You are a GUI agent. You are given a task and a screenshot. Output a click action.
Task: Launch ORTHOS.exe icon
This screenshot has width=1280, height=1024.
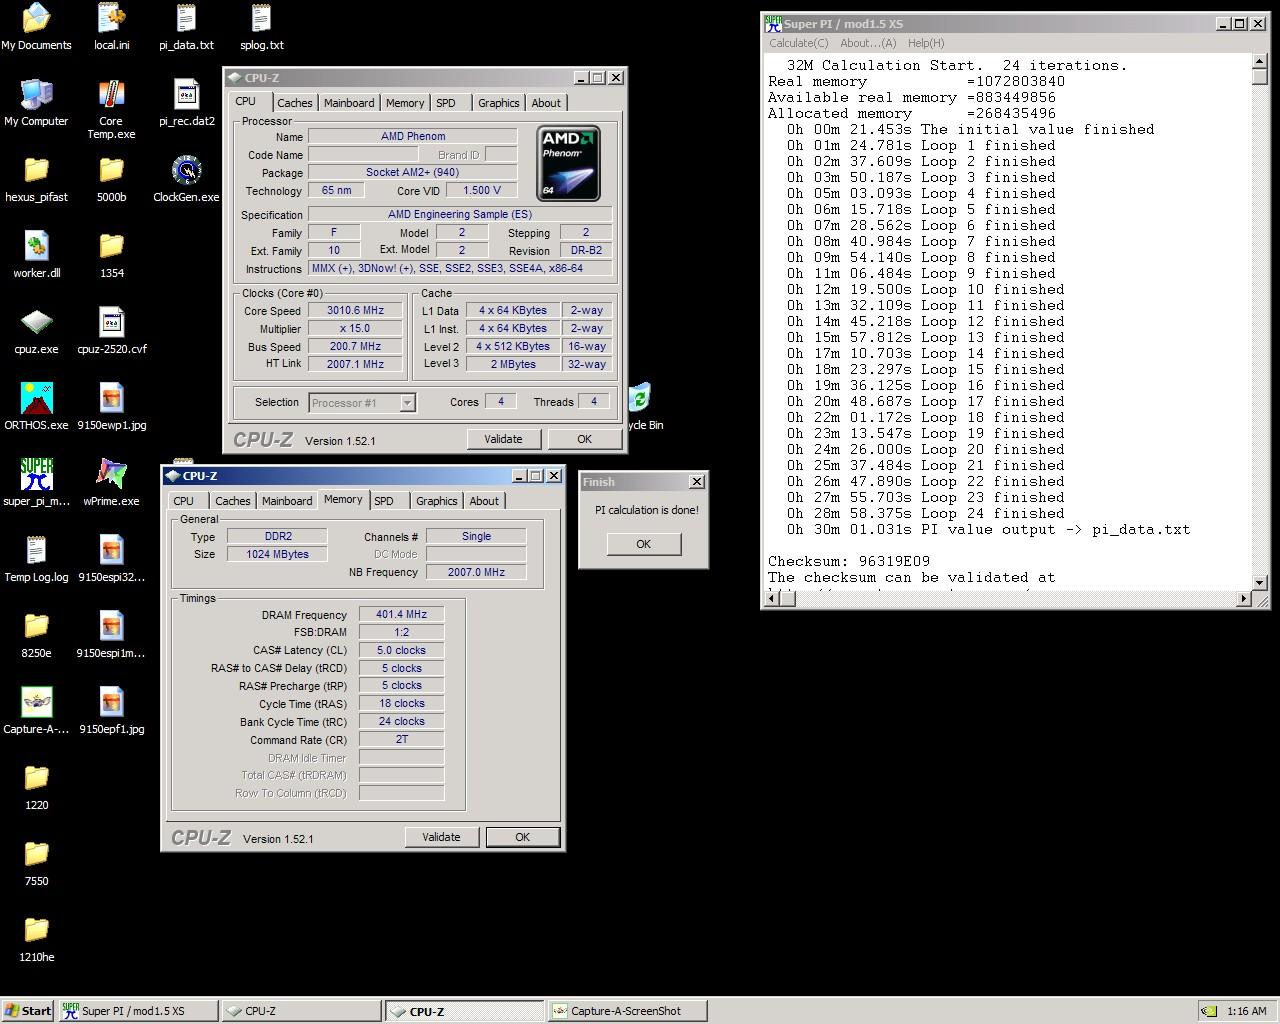pos(36,407)
